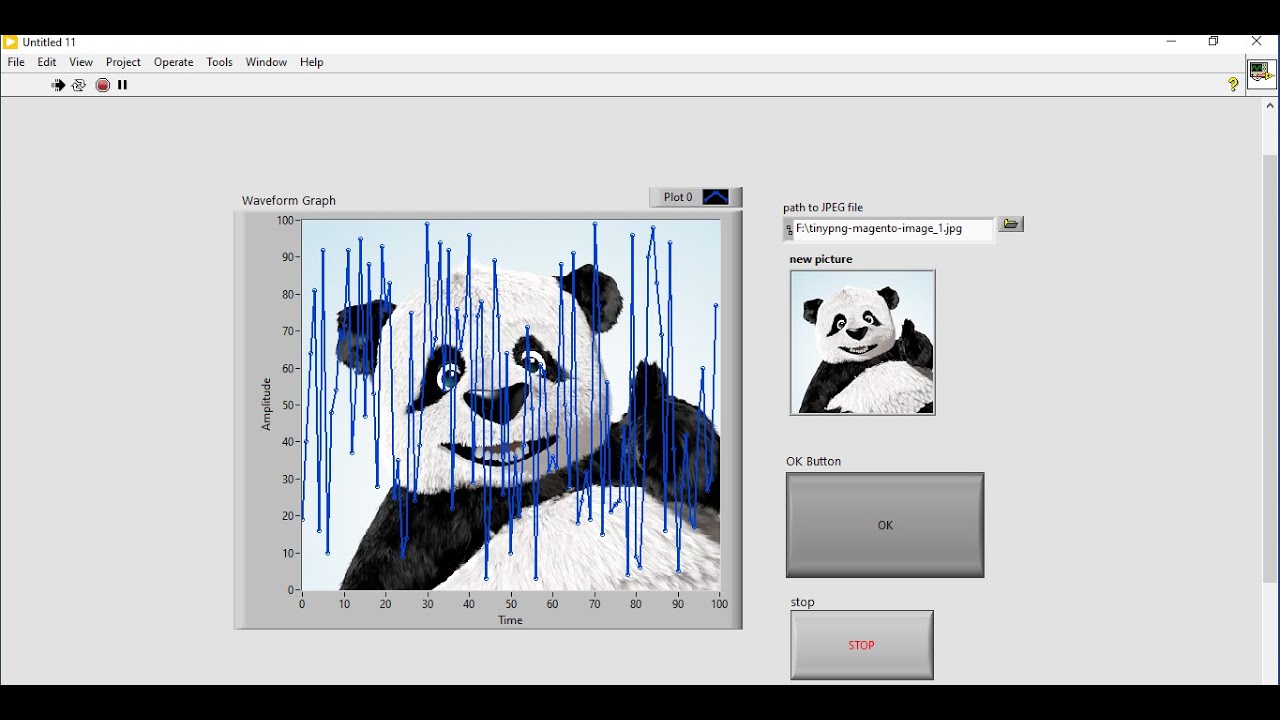Click the X axis value 50
Image resolution: width=1280 pixels, height=720 pixels.
[511, 604]
